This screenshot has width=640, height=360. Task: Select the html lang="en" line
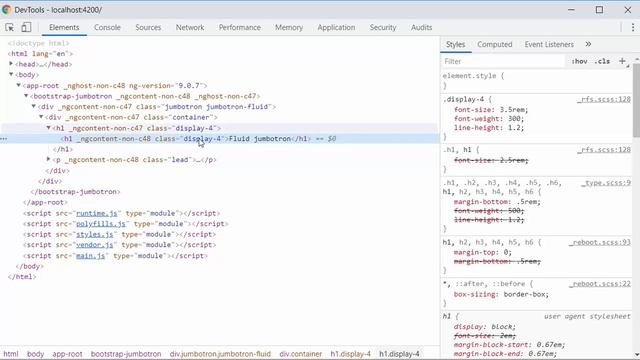click(40, 53)
